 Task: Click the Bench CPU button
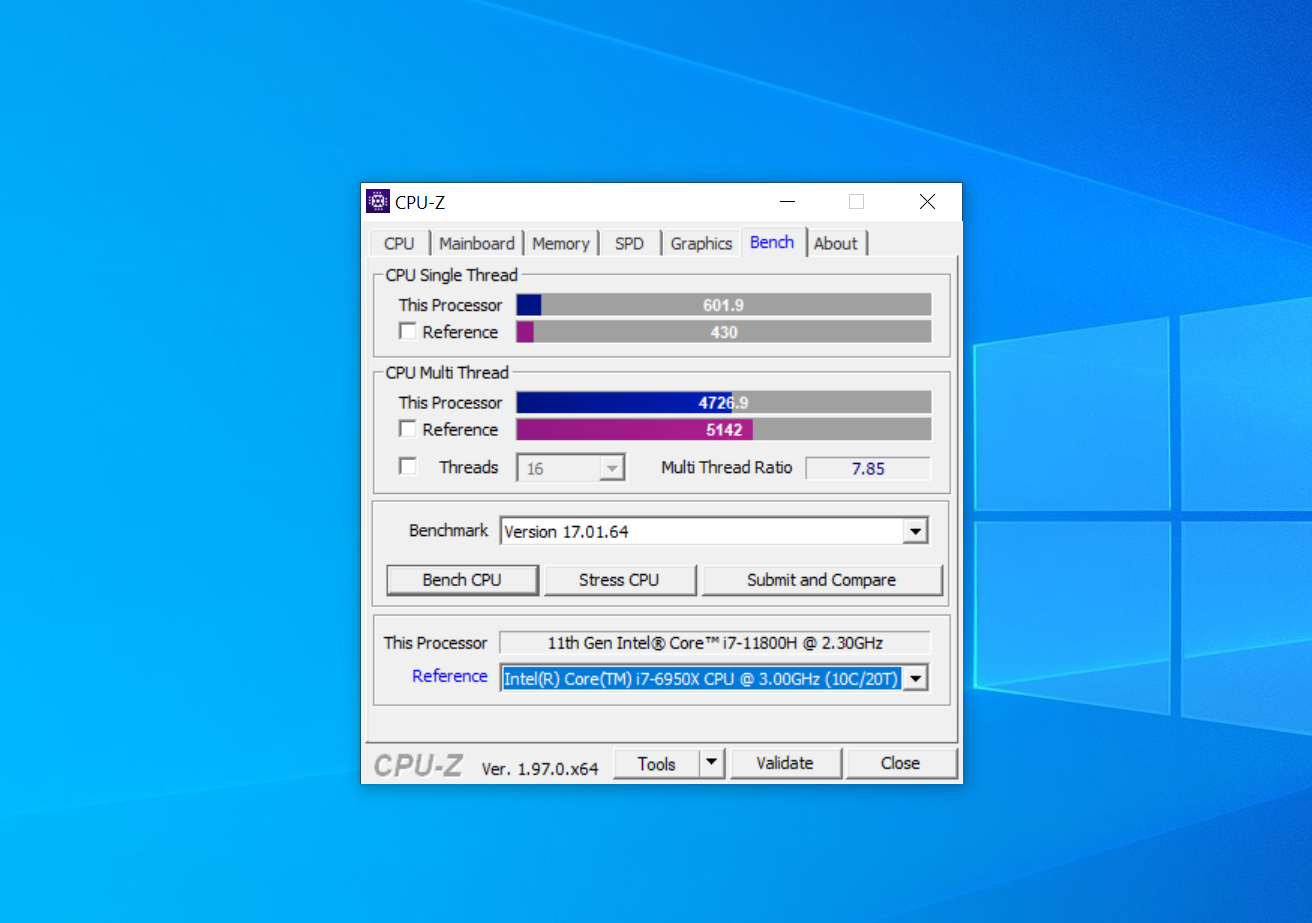point(462,580)
